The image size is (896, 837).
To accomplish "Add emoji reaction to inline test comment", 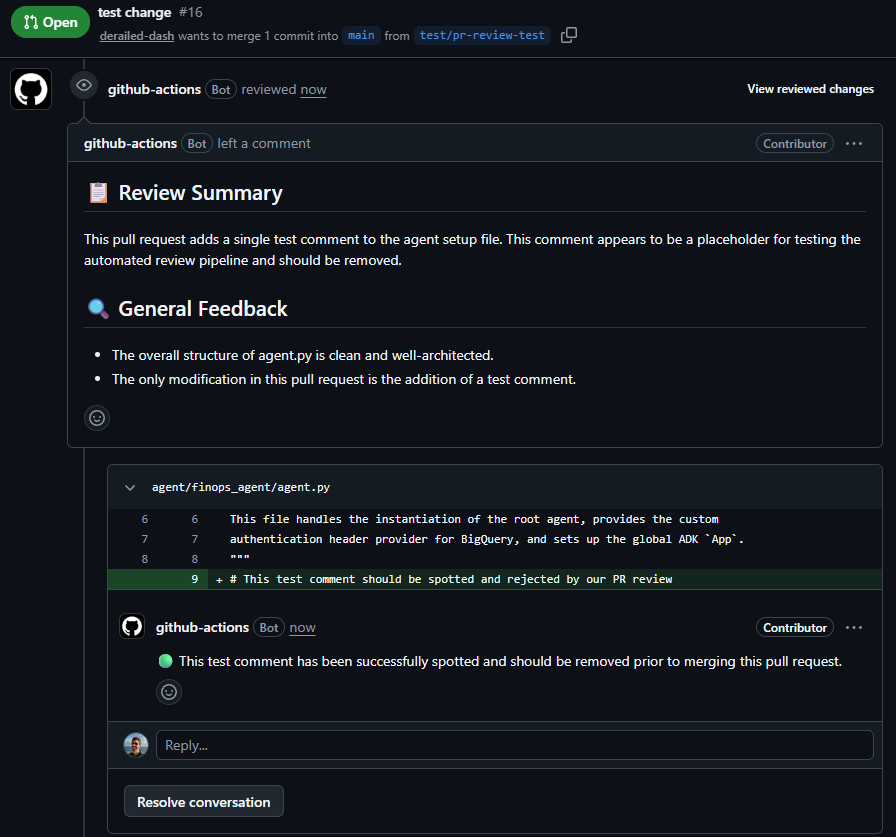I will pos(169,692).
